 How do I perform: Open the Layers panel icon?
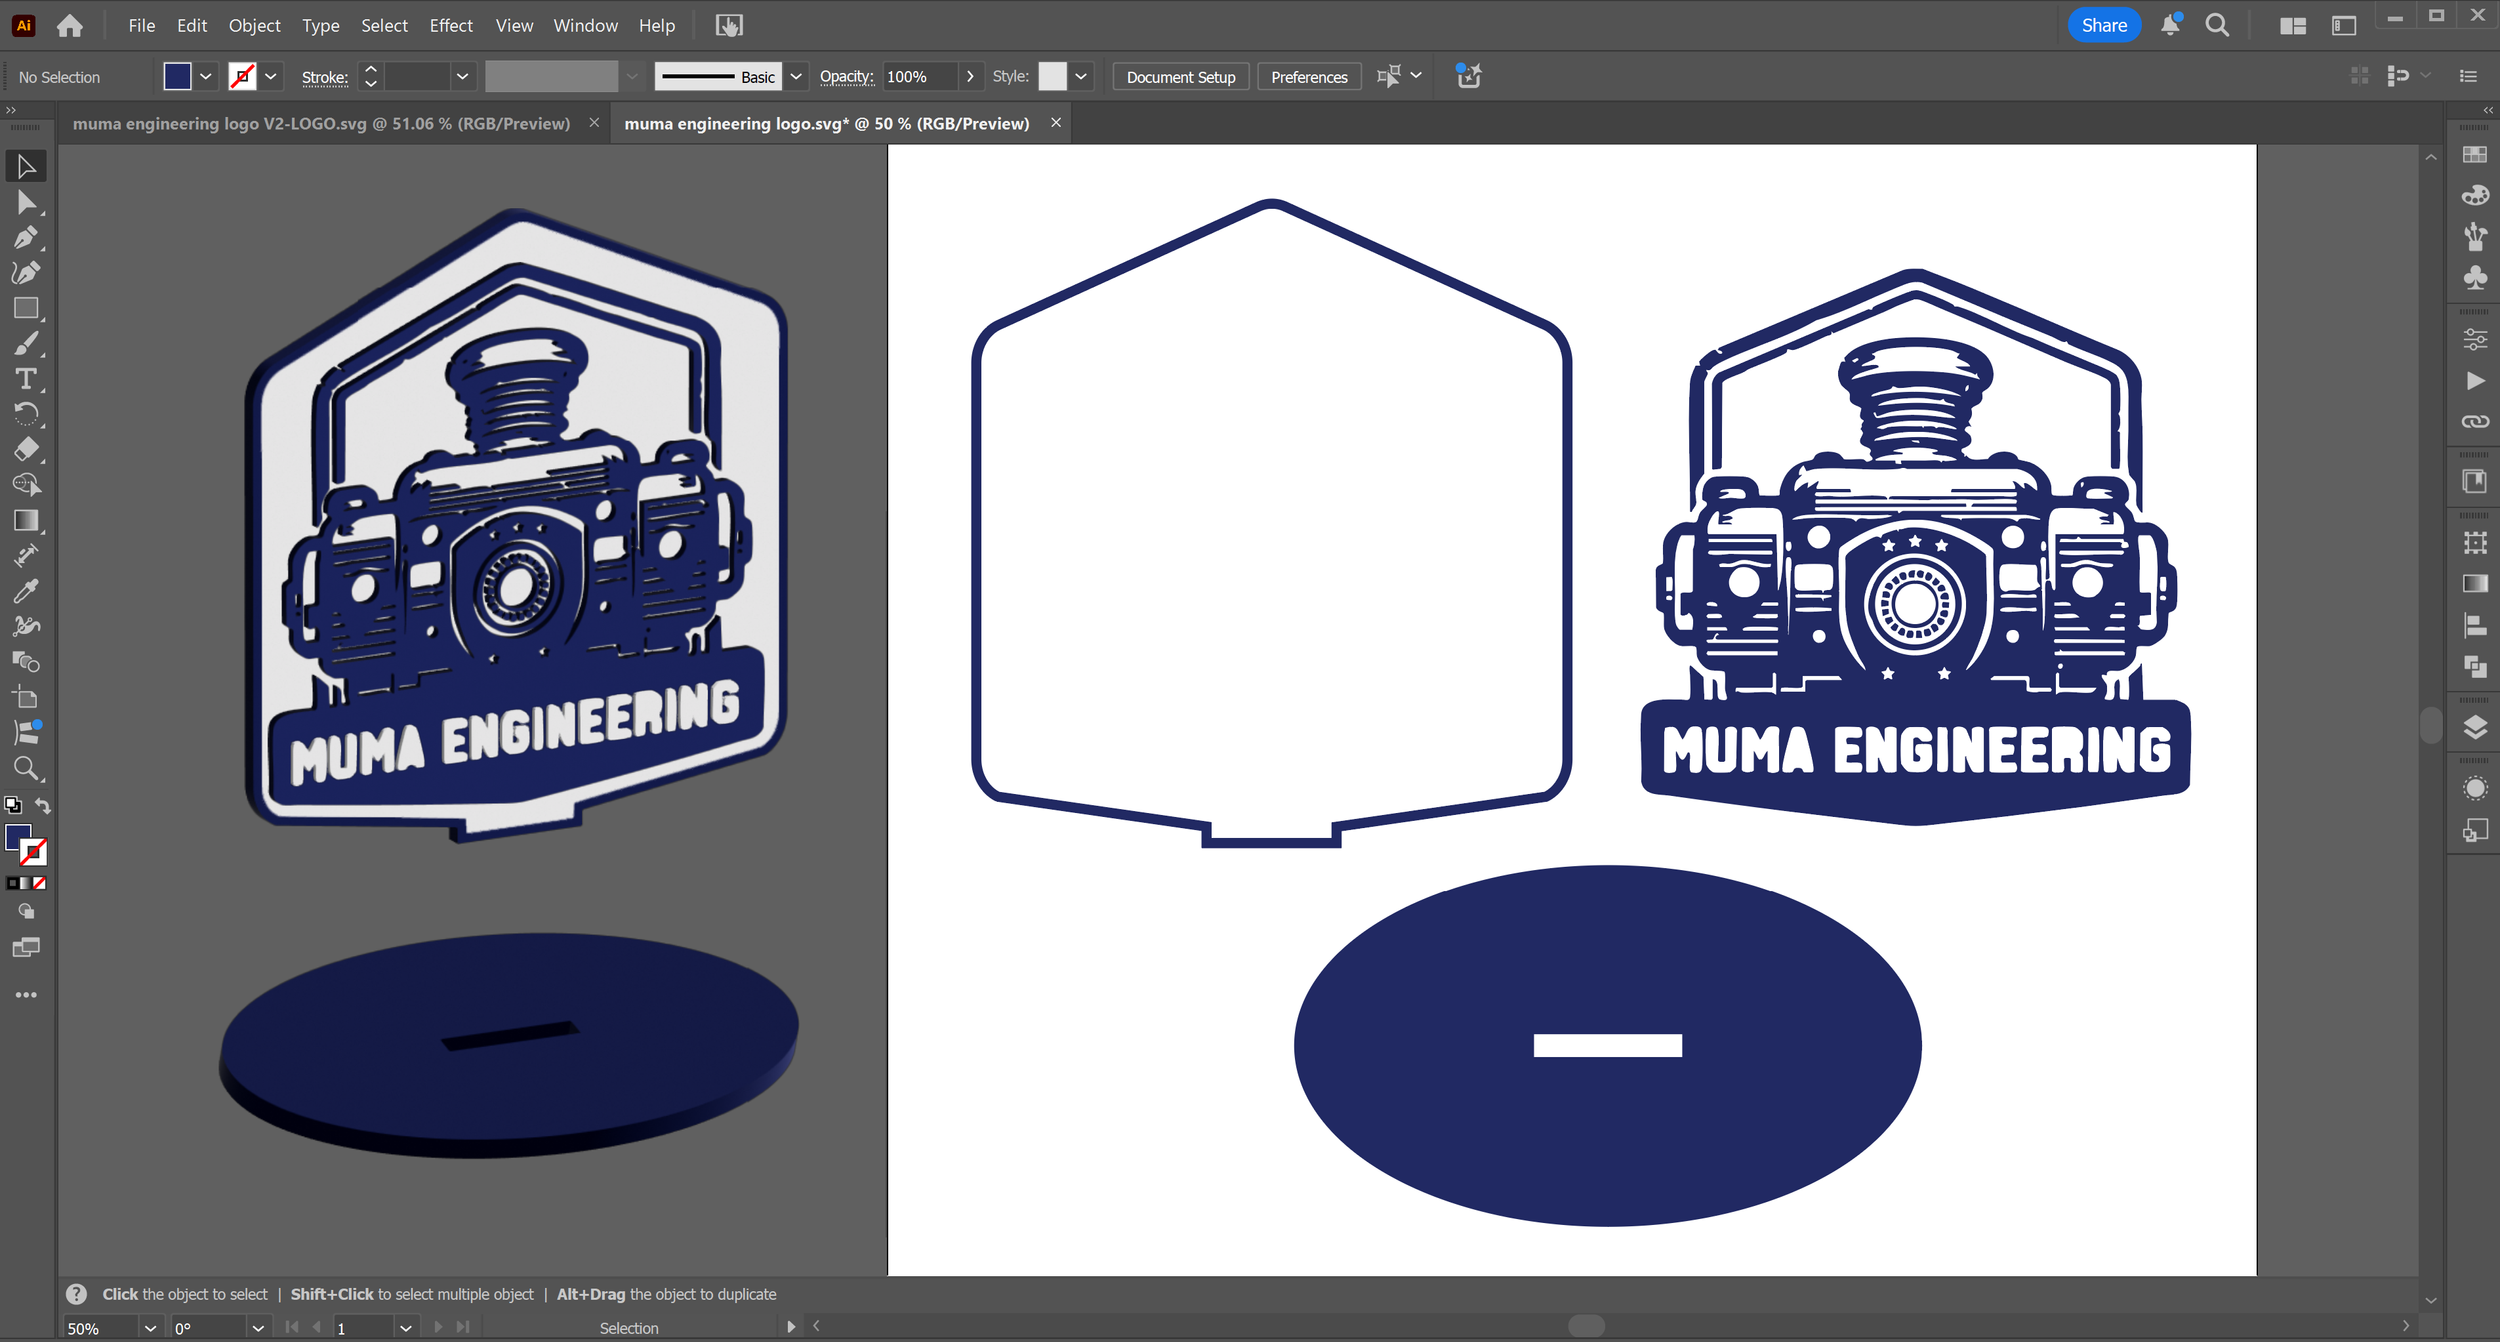tap(2475, 727)
